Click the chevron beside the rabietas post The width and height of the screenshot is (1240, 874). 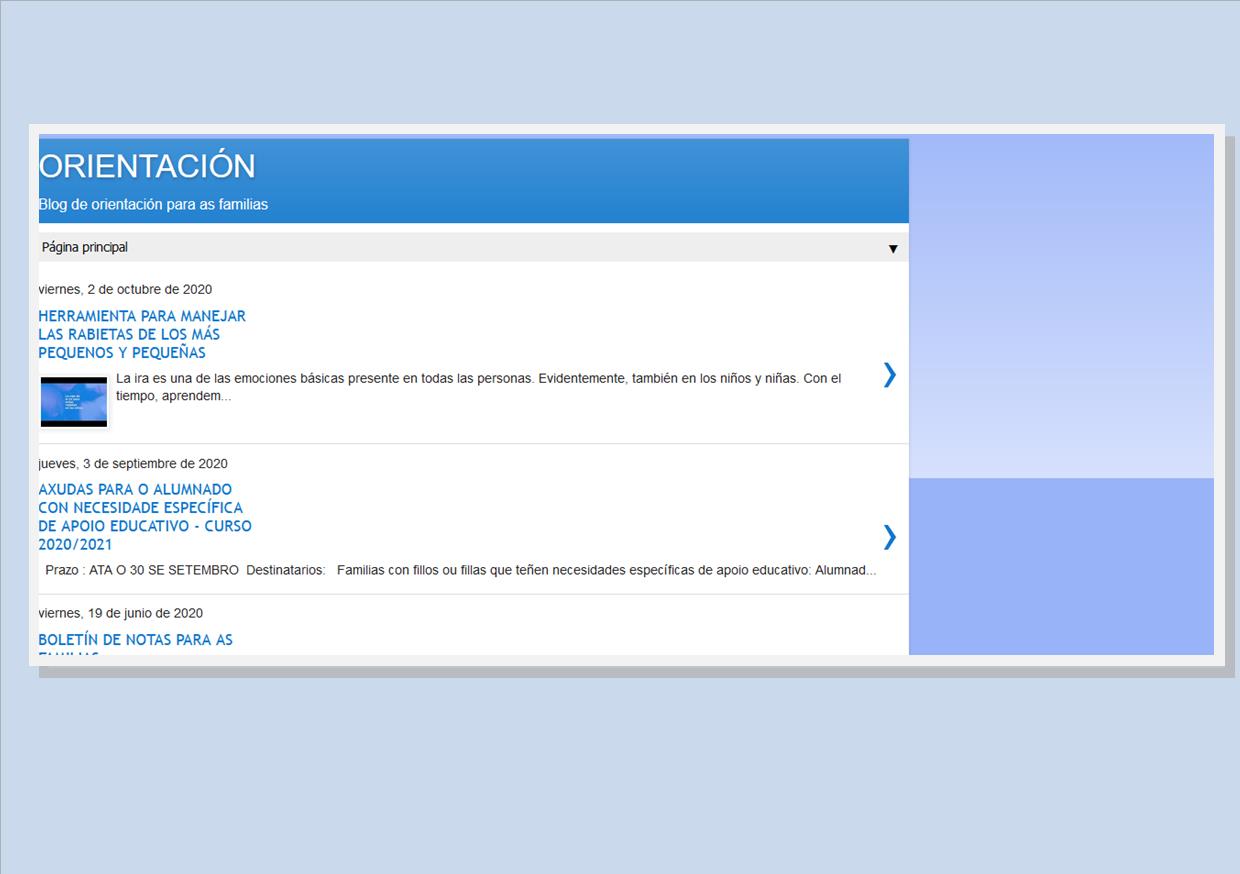(889, 375)
